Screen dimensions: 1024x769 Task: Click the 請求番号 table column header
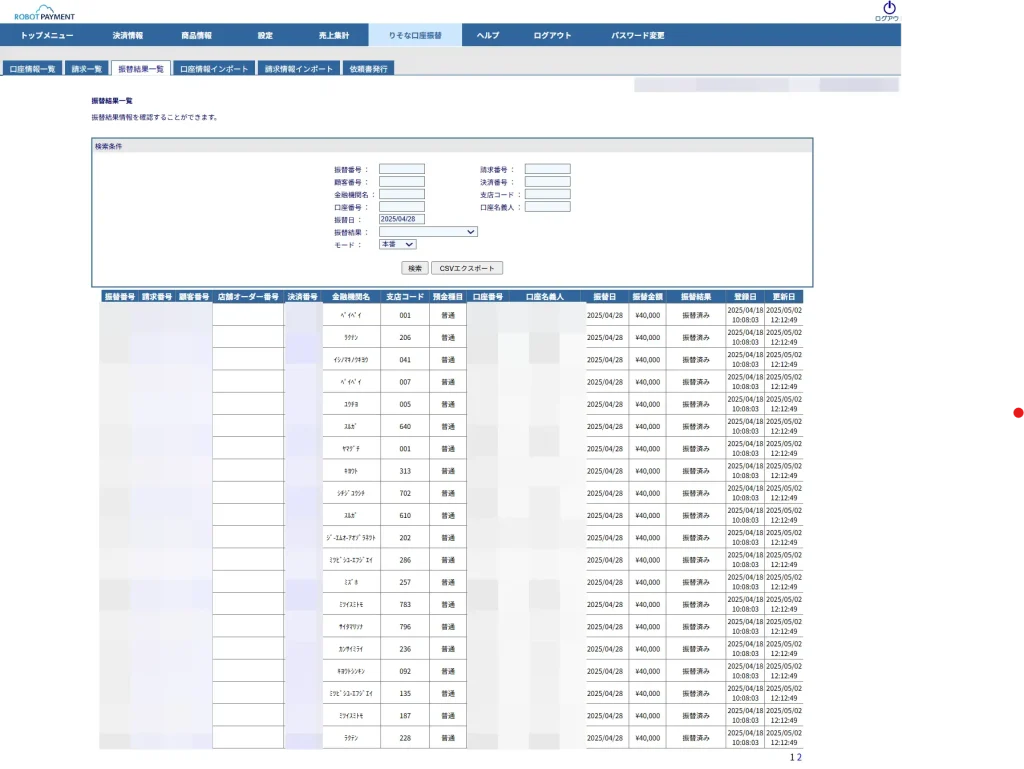pyautogui.click(x=157, y=297)
